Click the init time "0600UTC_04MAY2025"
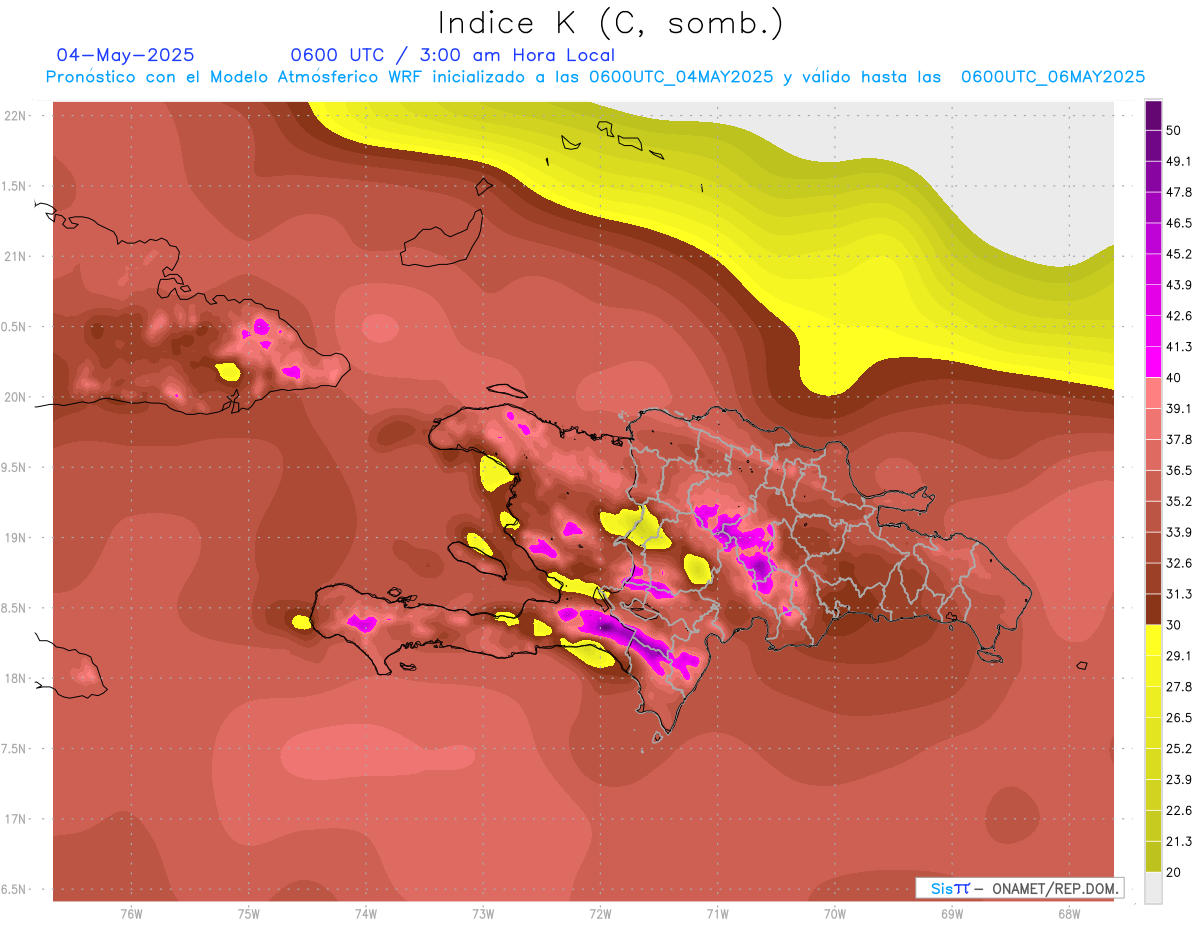This screenshot has width=1200, height=927. 681,77
